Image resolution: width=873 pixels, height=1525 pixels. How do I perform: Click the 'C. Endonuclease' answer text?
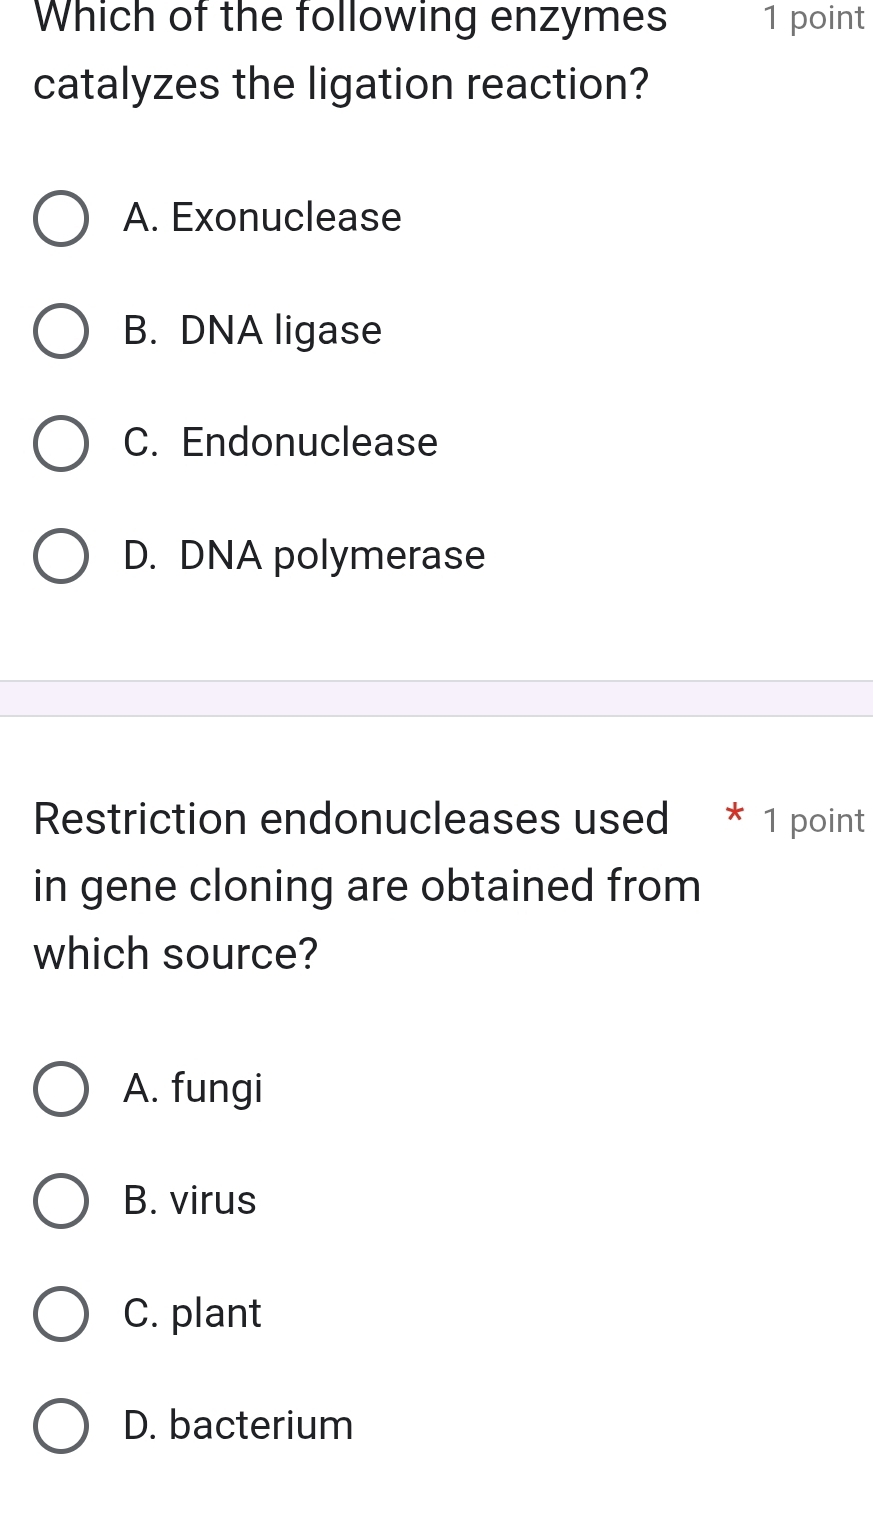(280, 443)
